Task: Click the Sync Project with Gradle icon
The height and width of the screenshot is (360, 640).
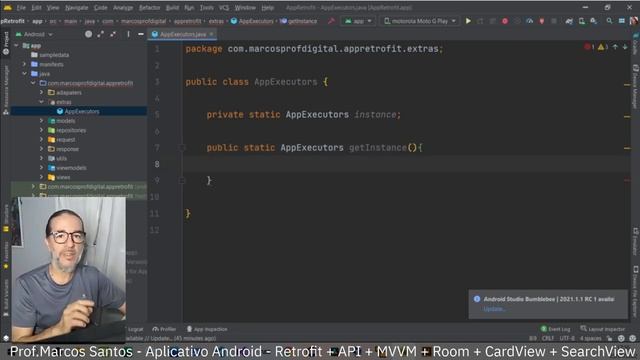Action: tap(569, 21)
